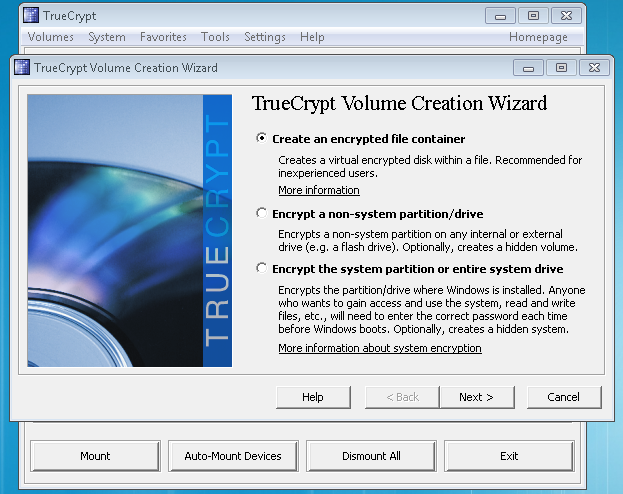Image resolution: width=623 pixels, height=494 pixels.
Task: Open the Settings menu
Action: (x=265, y=37)
